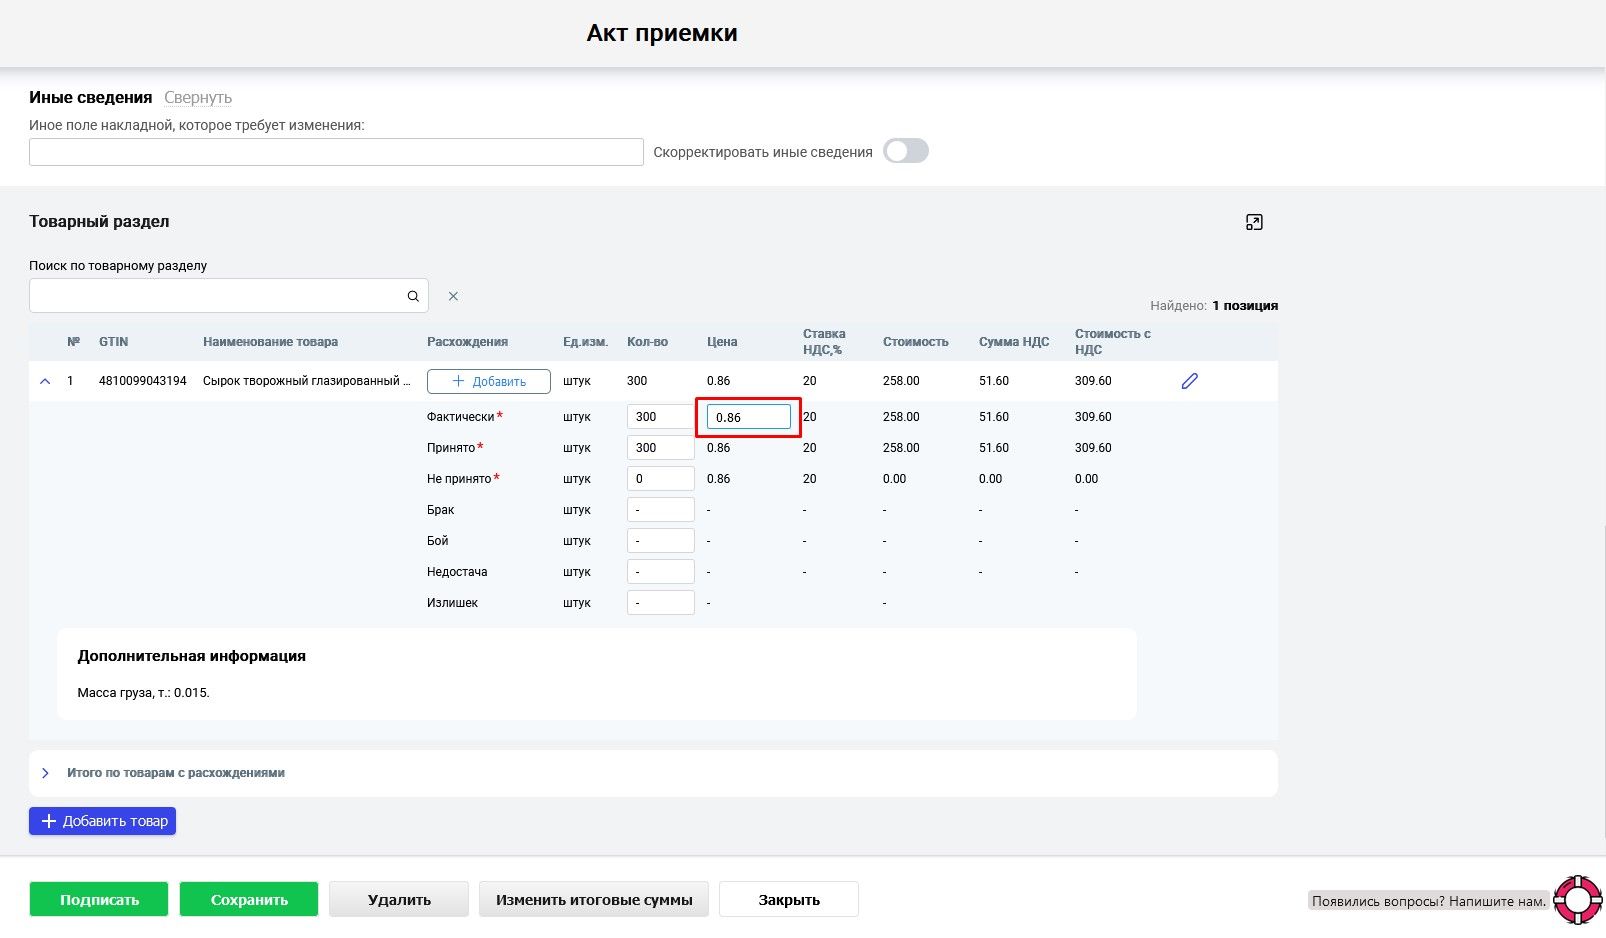Viewport: 1606px width, 938px height.
Task: Click the 'Брак' quantity input
Action: pos(660,510)
